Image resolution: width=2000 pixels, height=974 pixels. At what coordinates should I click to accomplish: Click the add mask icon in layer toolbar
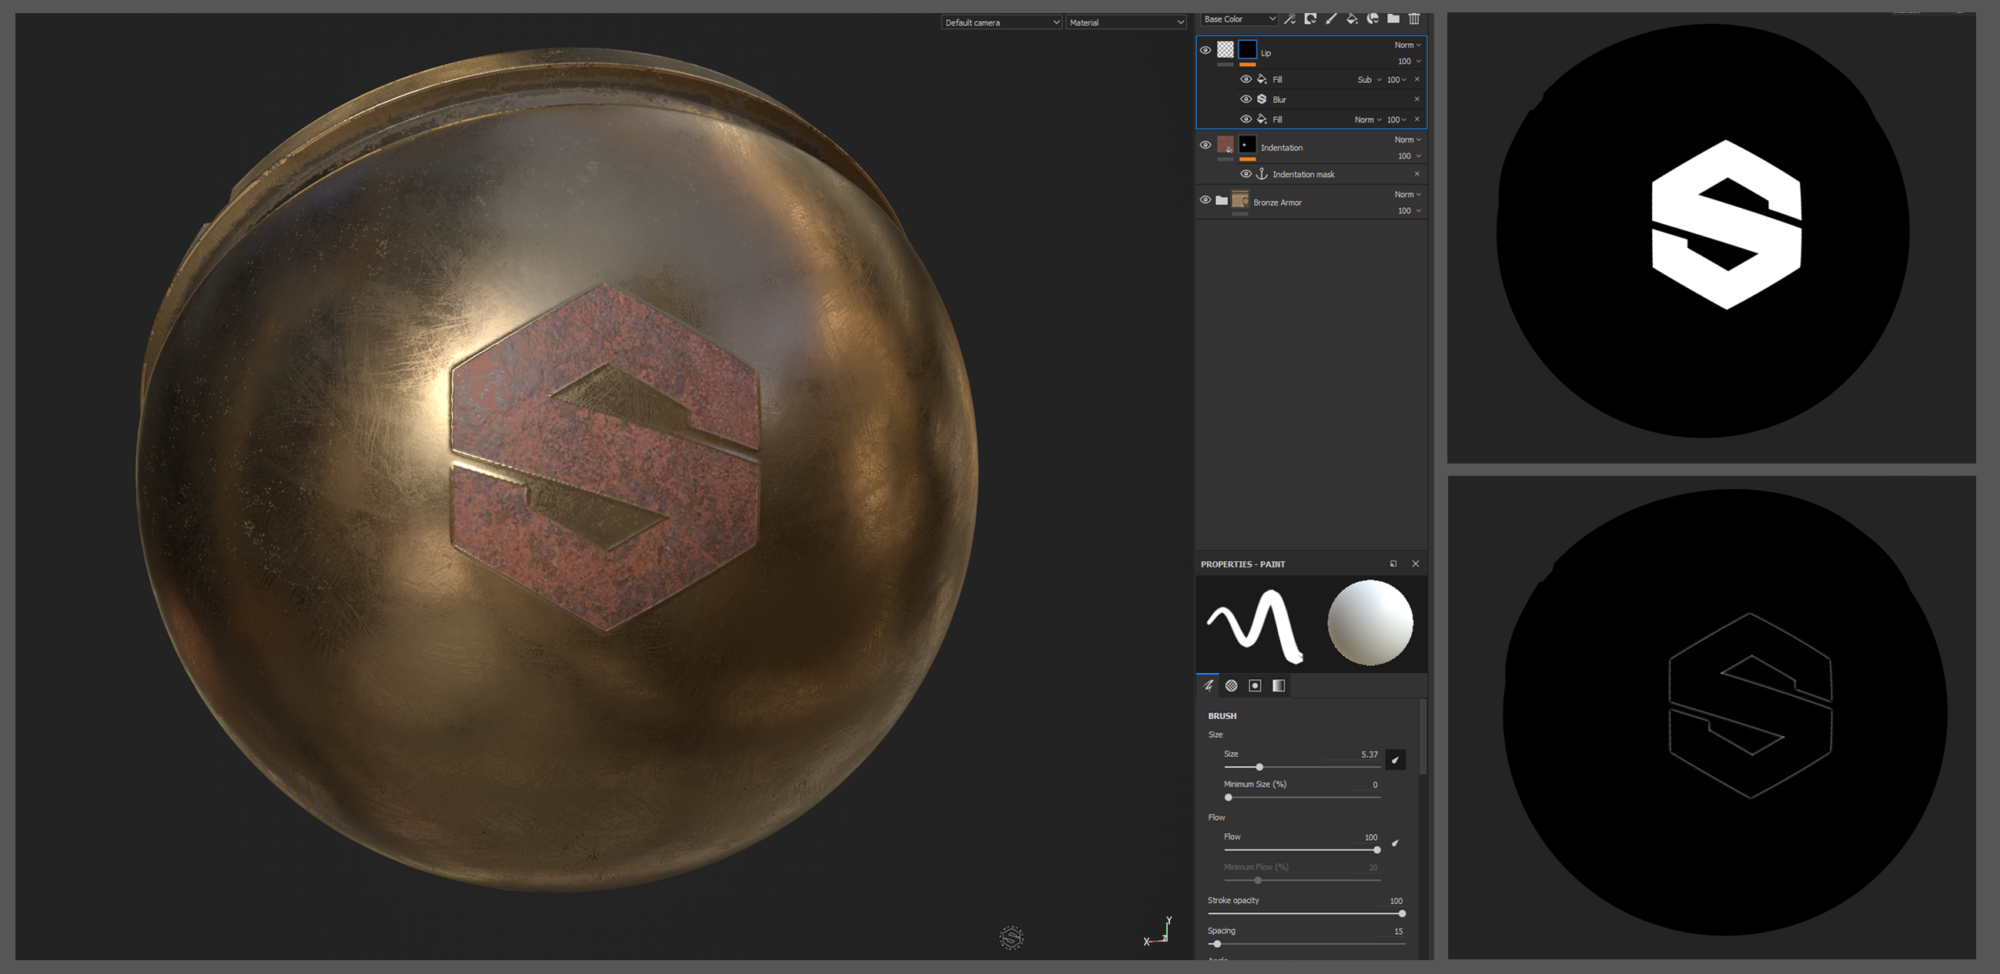click(x=1310, y=19)
